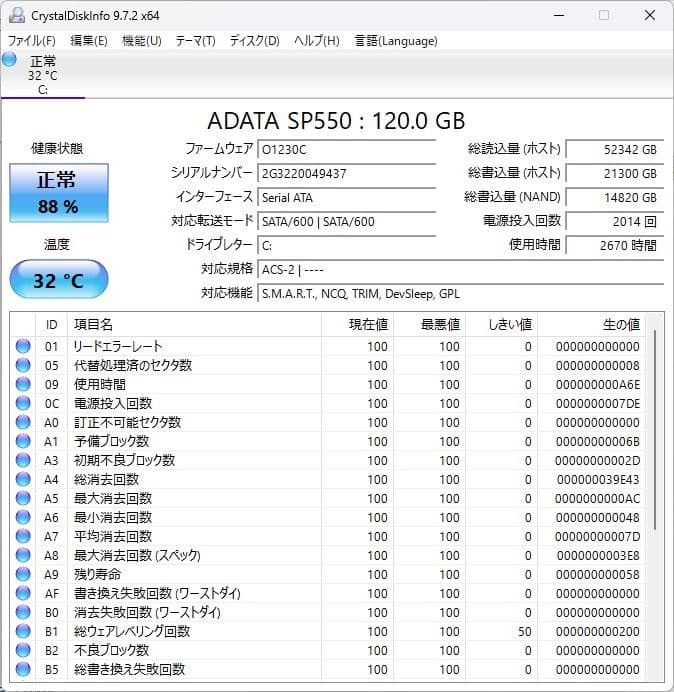Click status orb for B2 不良ブロック数 row
Screen dimensions: 674x692
(23, 650)
